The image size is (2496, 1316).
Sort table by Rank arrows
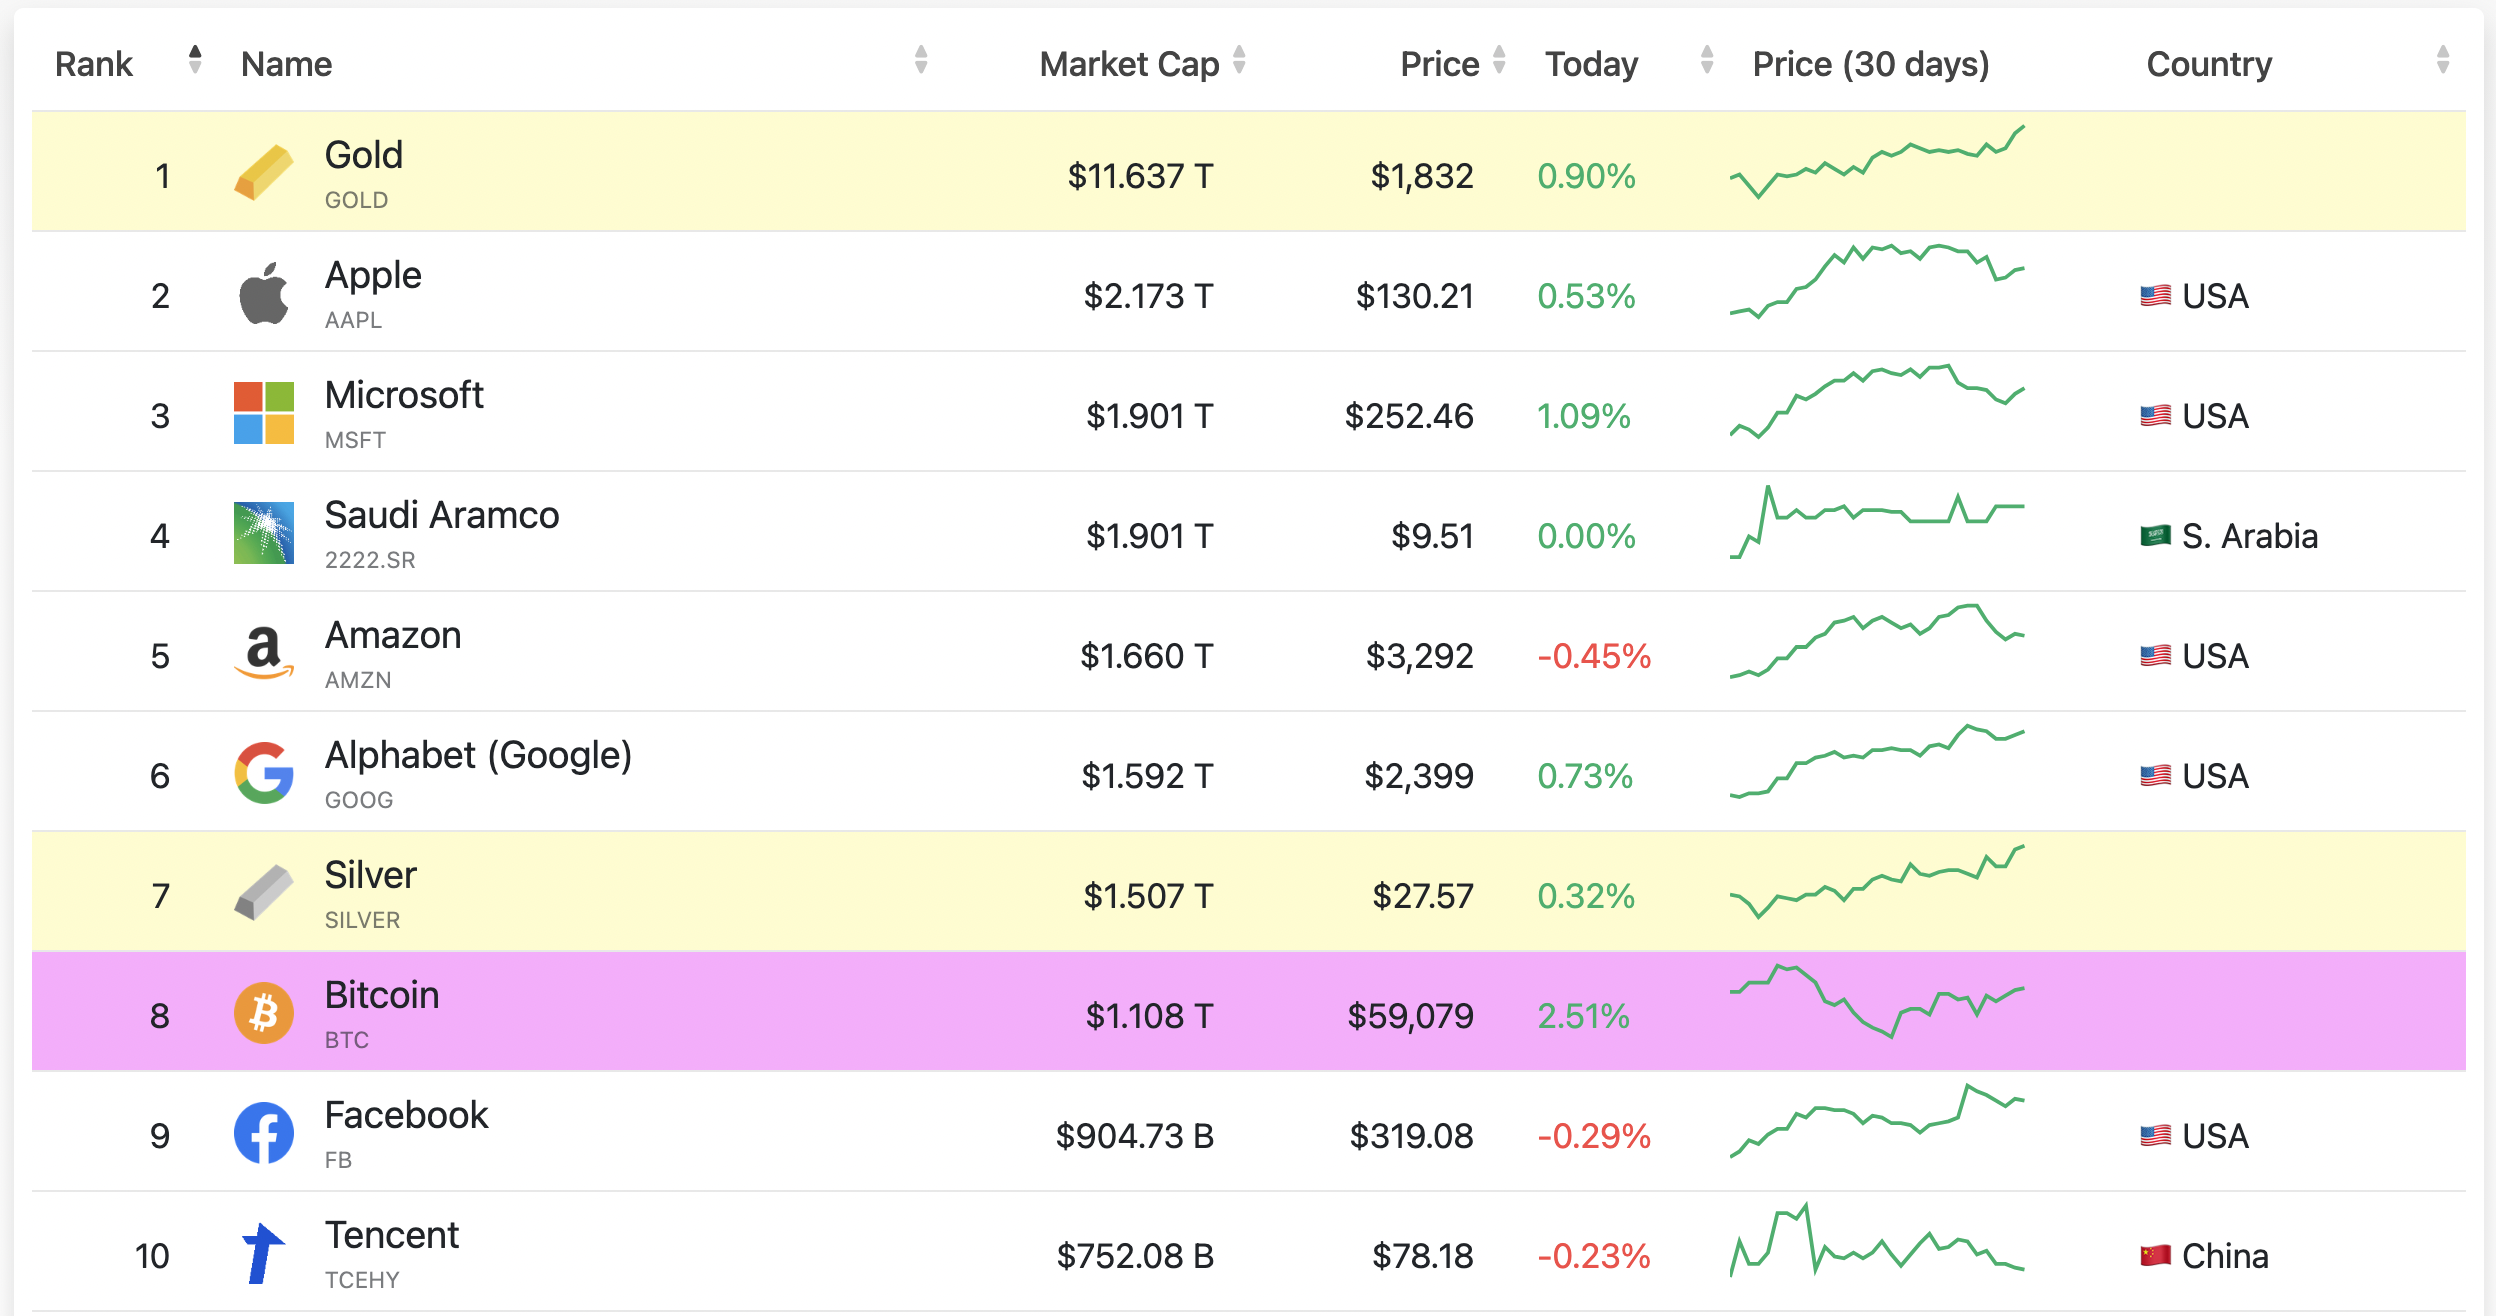click(x=195, y=61)
